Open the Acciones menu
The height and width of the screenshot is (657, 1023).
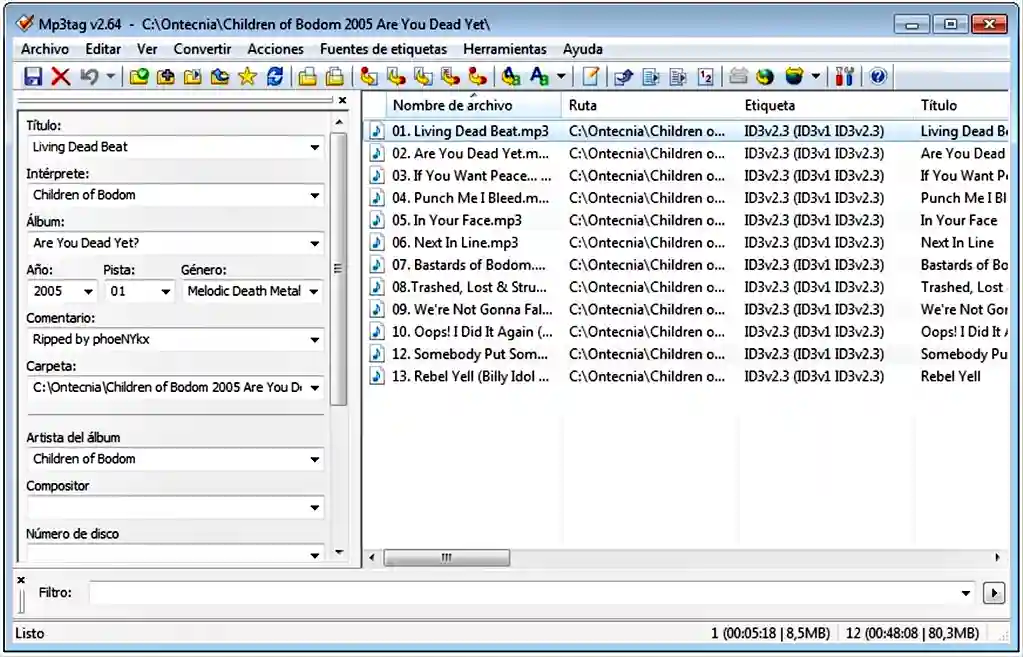(275, 49)
